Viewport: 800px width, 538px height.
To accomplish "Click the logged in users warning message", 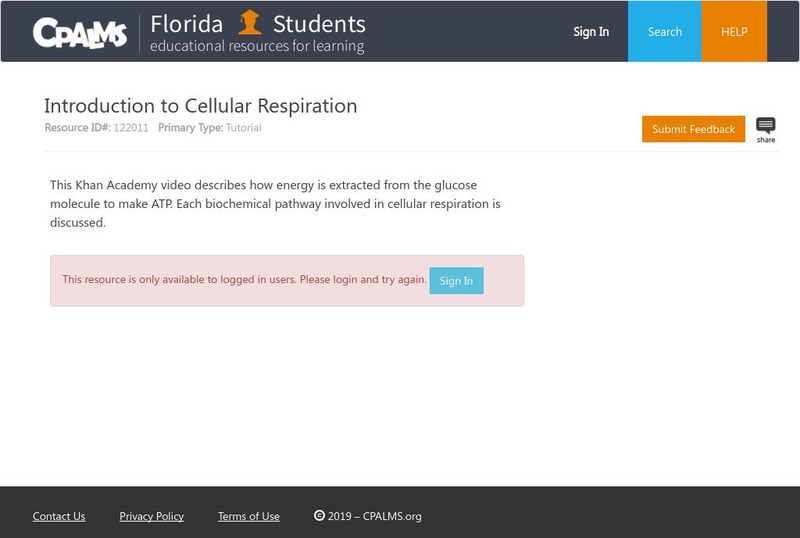I will point(244,280).
